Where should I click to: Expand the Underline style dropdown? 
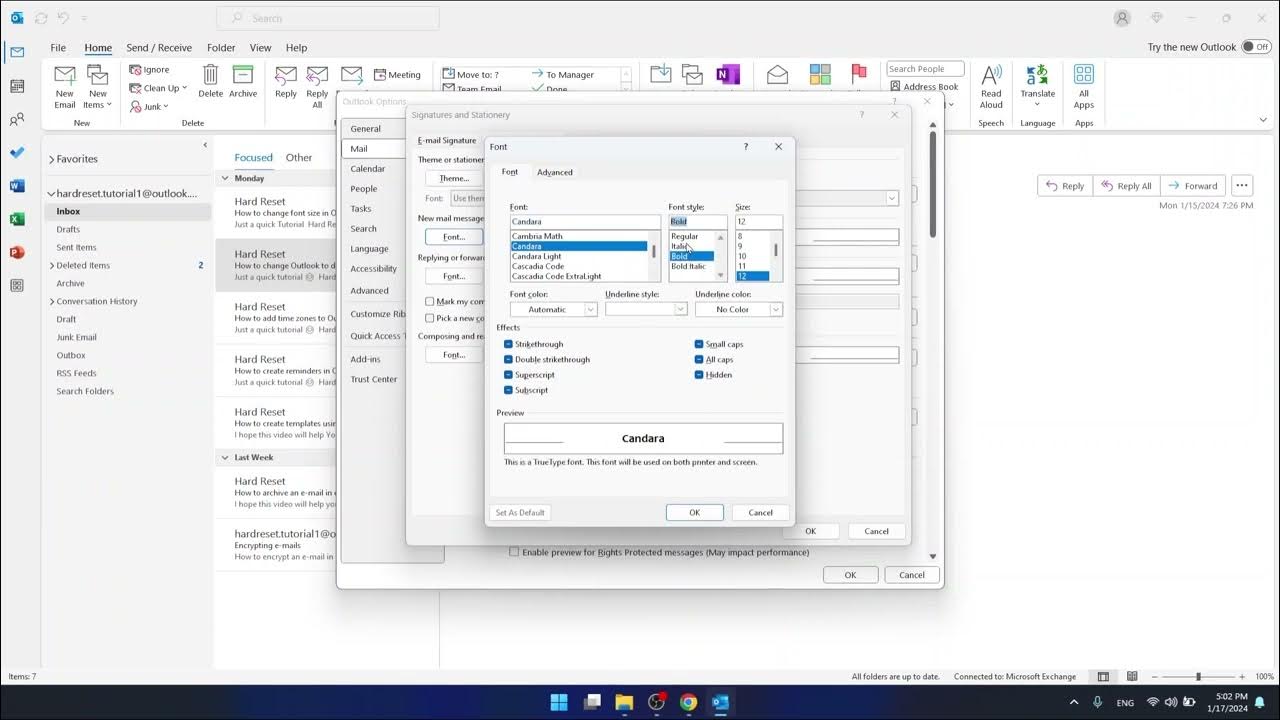[646, 310]
